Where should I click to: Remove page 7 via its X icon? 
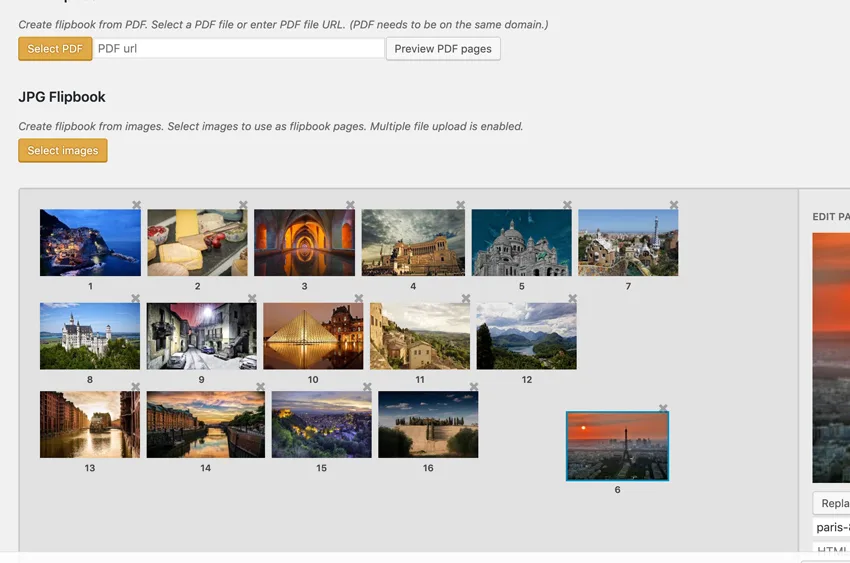click(674, 205)
